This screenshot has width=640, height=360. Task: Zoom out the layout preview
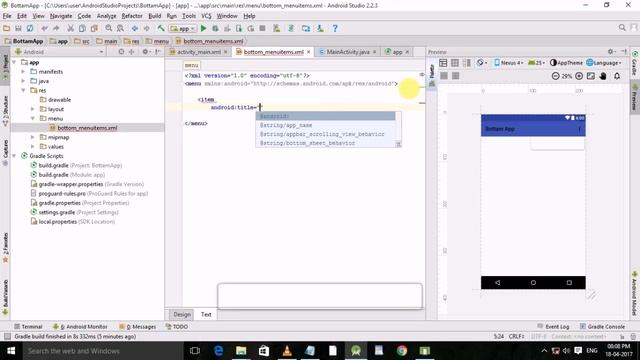pos(555,76)
